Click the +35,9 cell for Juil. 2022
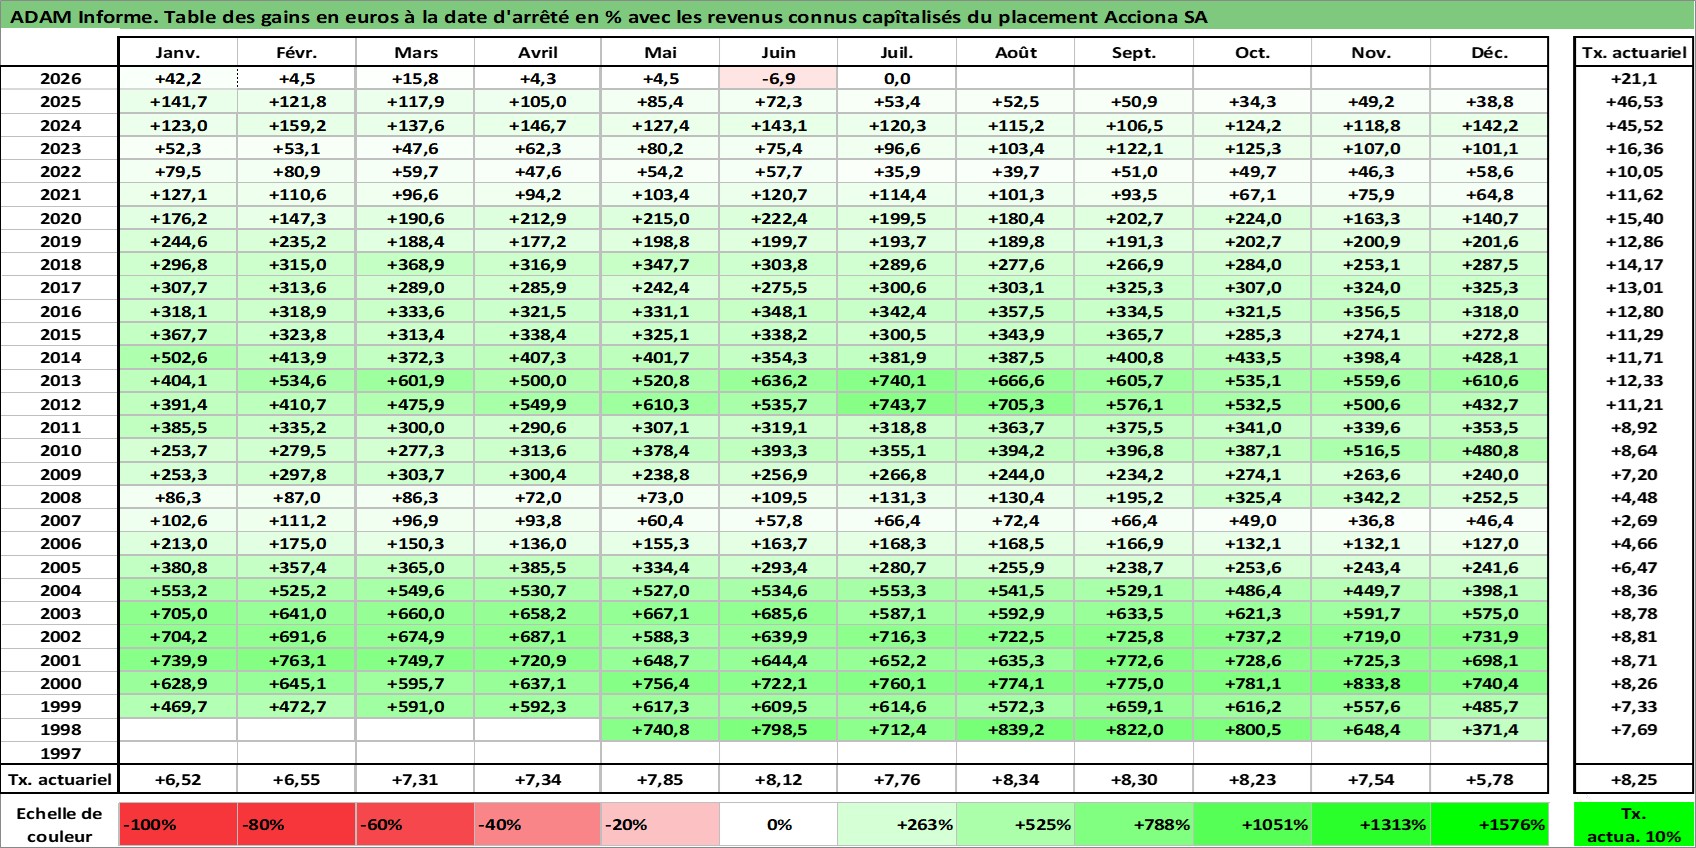 [897, 171]
